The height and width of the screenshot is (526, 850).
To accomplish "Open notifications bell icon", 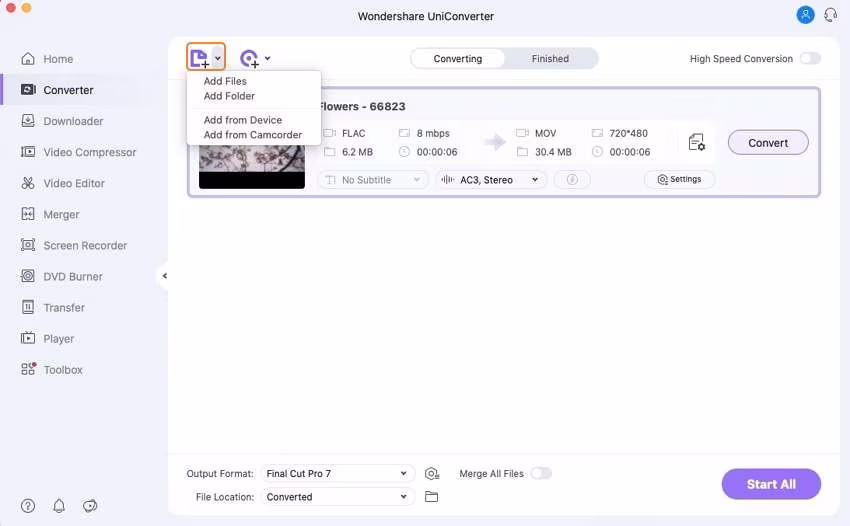I will click(x=59, y=506).
